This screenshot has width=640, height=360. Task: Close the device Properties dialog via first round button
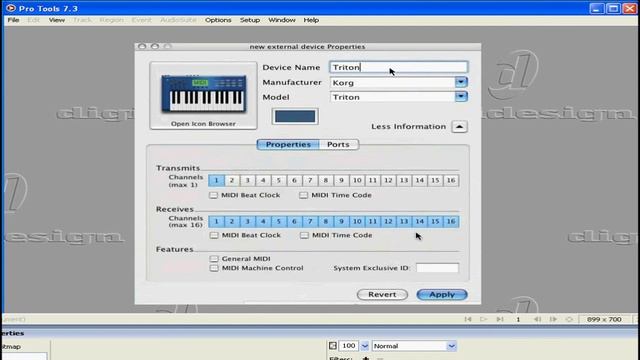tap(142, 47)
